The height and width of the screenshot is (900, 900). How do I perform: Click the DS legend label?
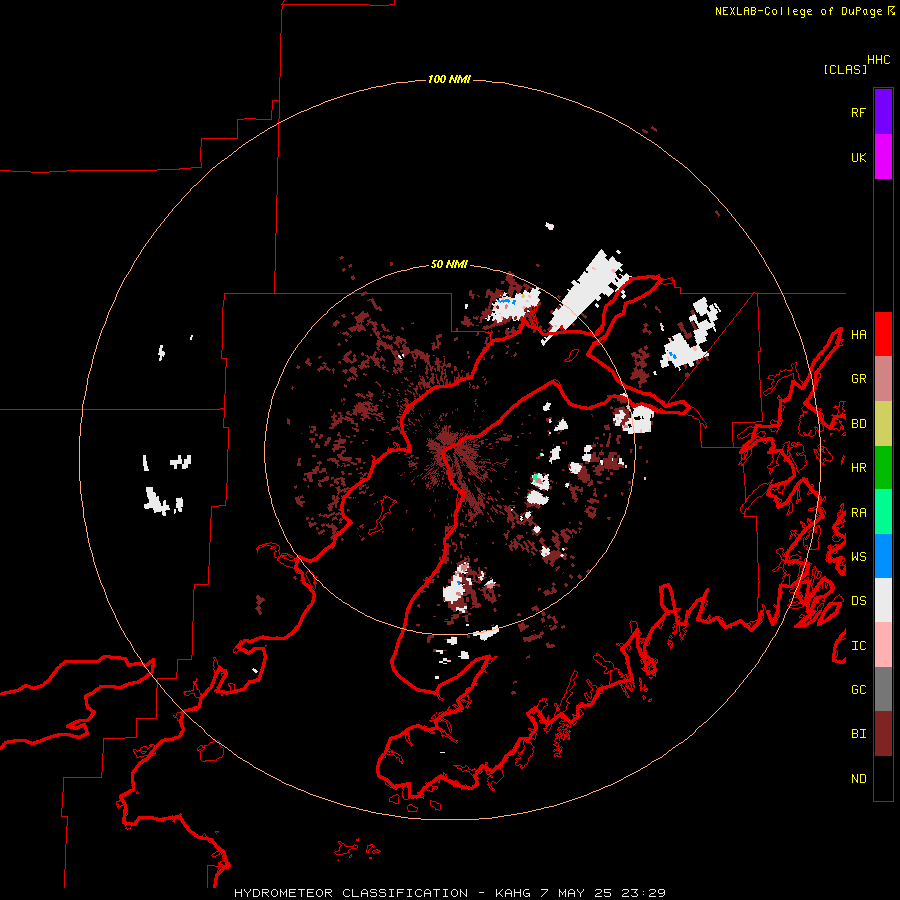pyautogui.click(x=858, y=601)
